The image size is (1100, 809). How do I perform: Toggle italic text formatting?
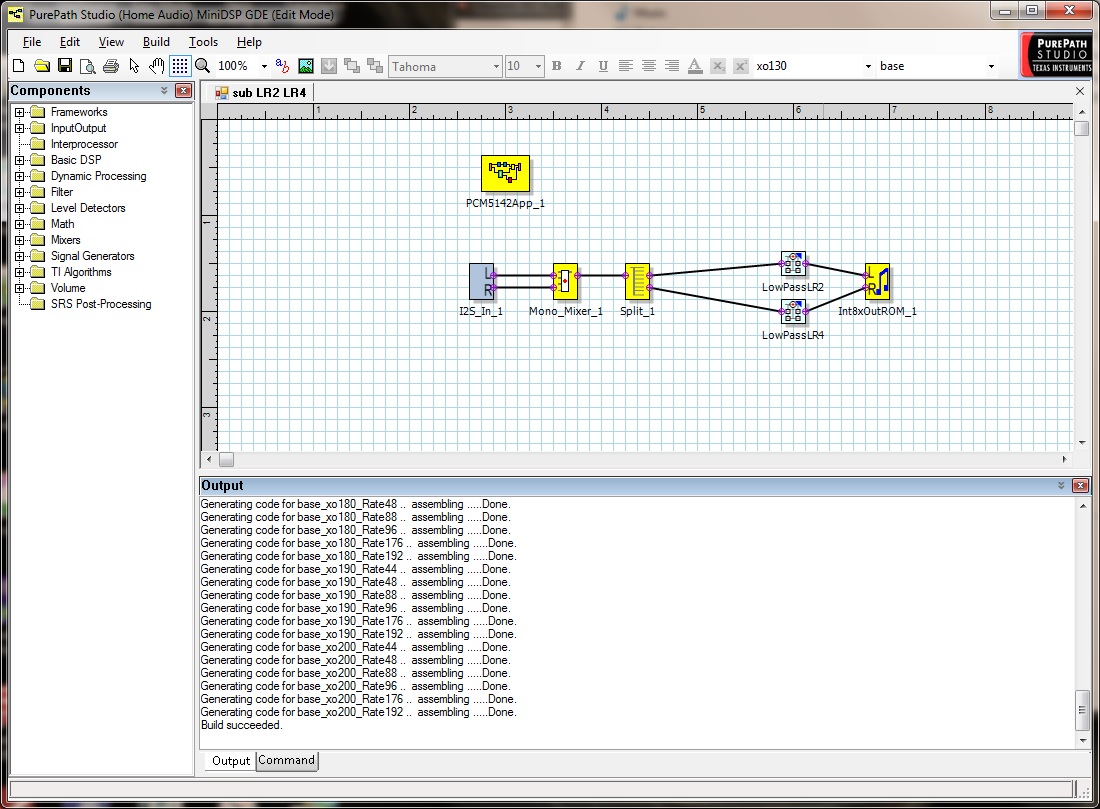(x=580, y=66)
